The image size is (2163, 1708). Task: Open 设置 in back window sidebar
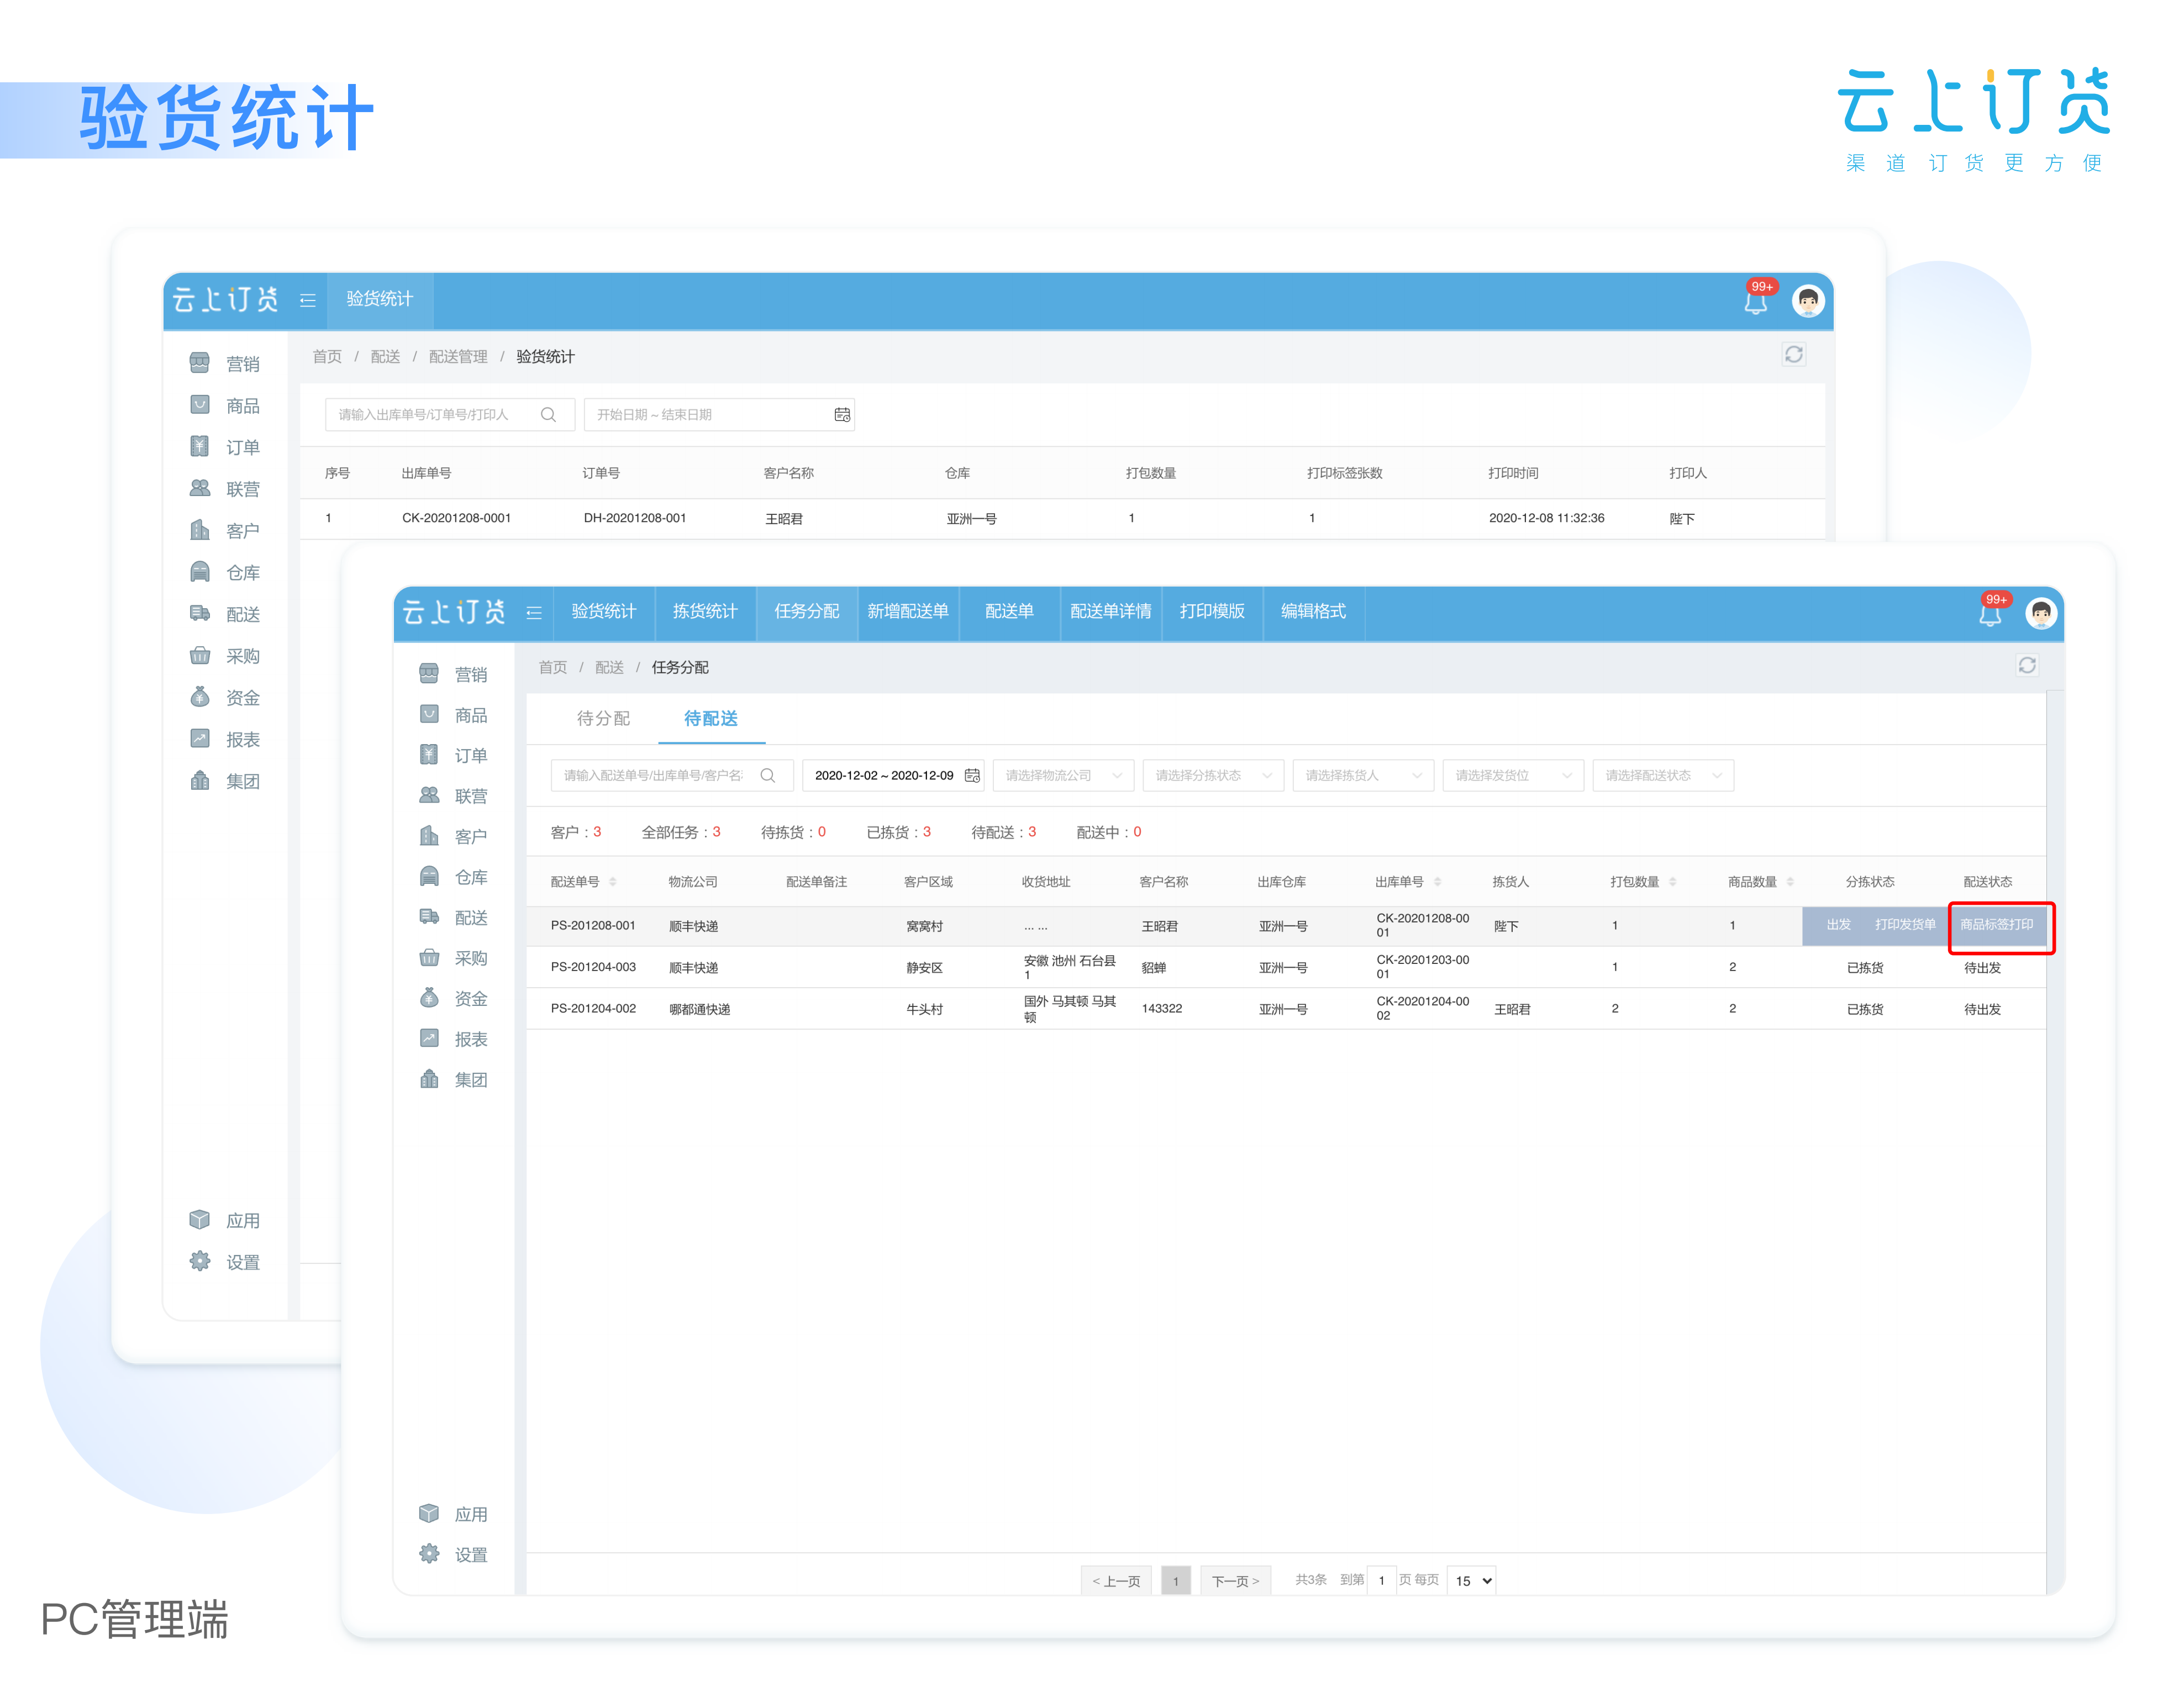coord(226,1262)
